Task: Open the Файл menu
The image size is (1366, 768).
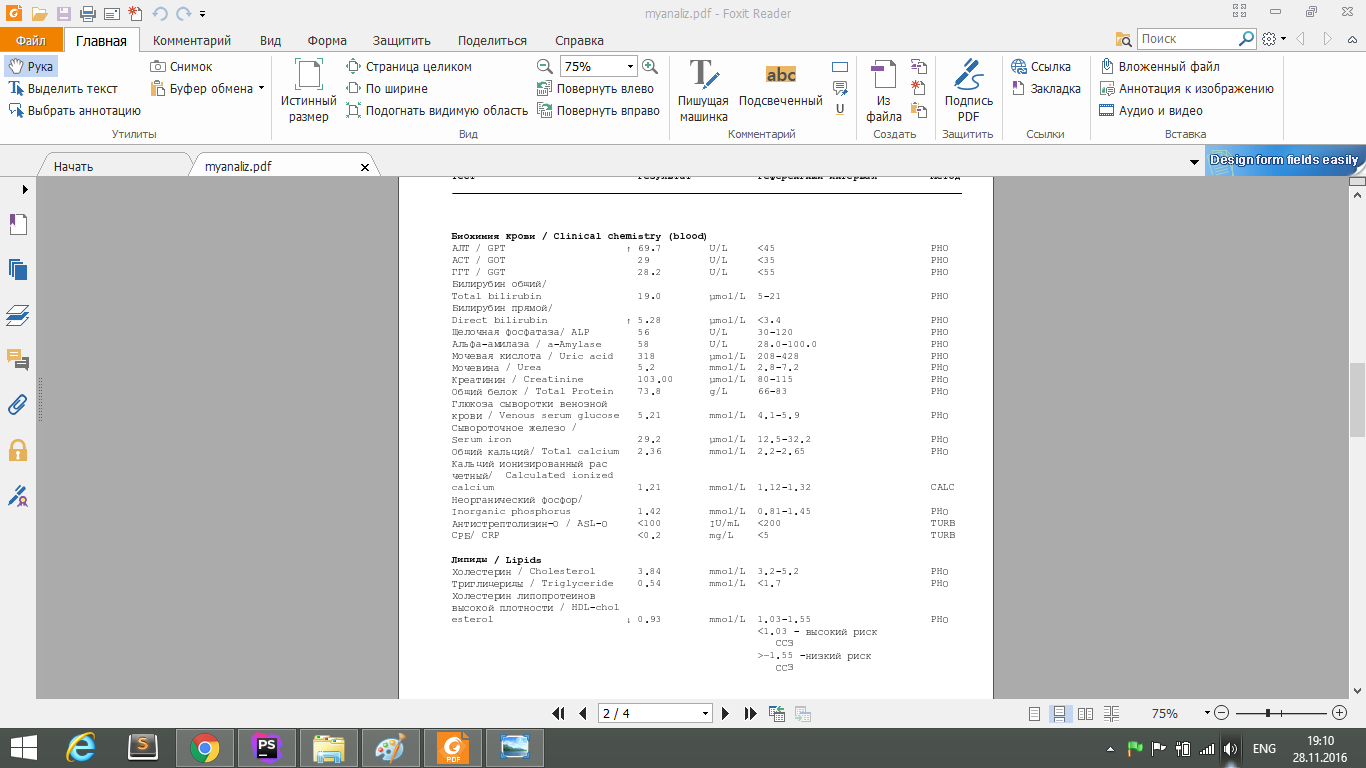Action: [31, 41]
